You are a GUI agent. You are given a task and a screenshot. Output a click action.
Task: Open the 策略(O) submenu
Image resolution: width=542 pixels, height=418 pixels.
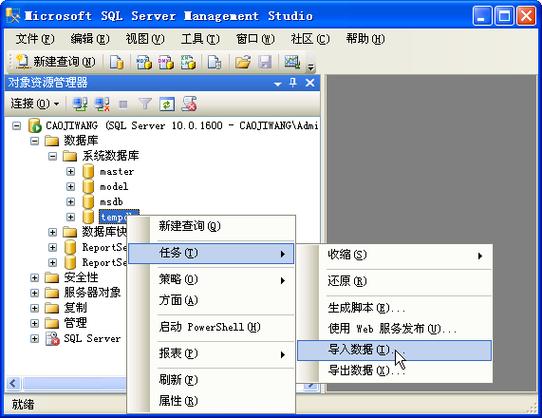click(211, 279)
